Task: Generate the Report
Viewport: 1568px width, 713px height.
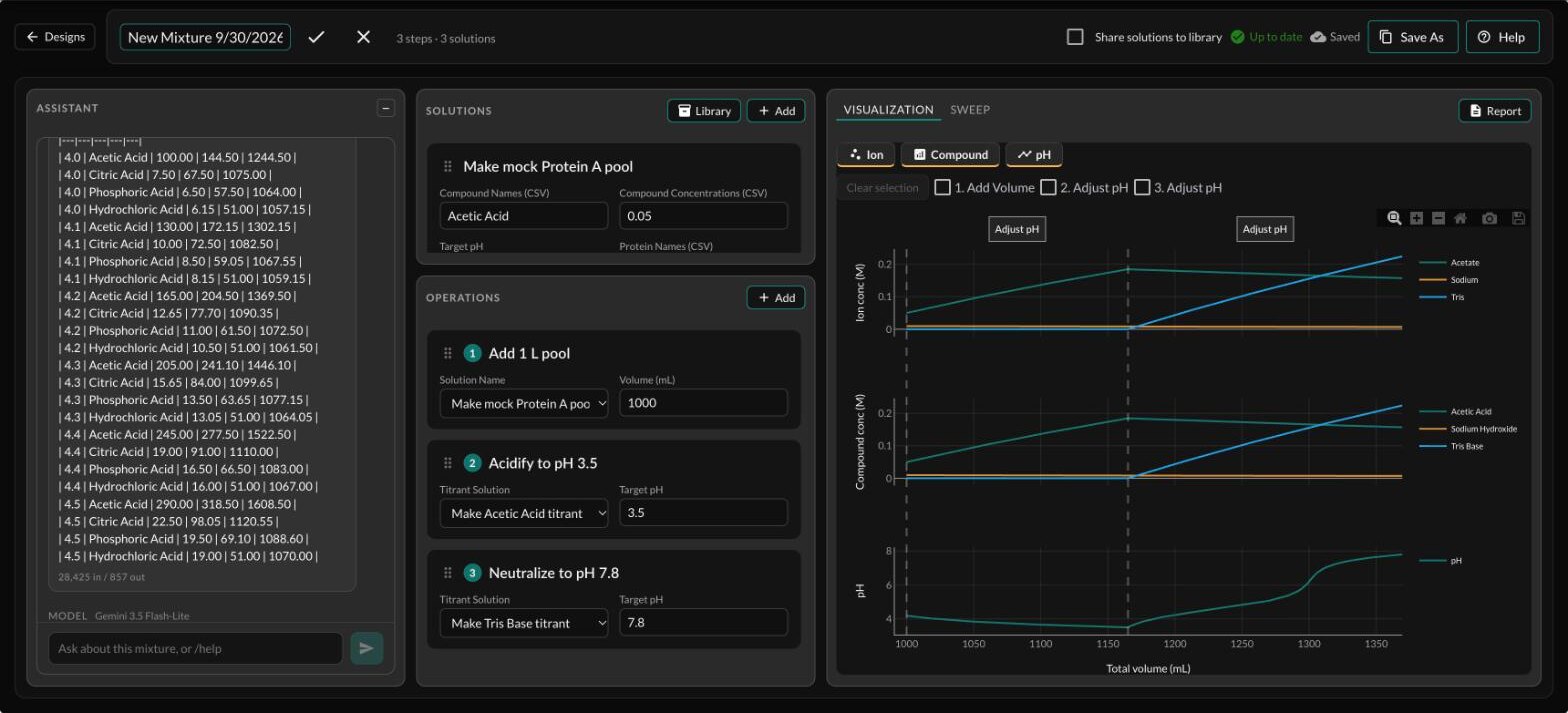Action: pos(1494,111)
